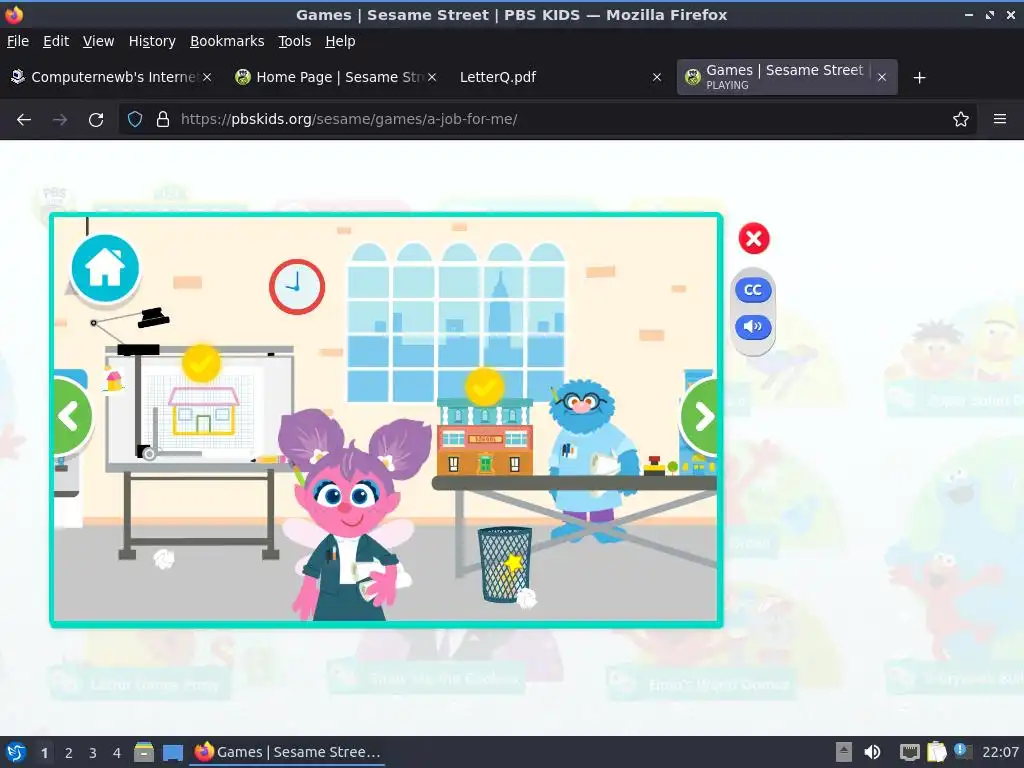Image resolution: width=1024 pixels, height=768 pixels.
Task: Click the building model on the table
Action: coord(485,438)
